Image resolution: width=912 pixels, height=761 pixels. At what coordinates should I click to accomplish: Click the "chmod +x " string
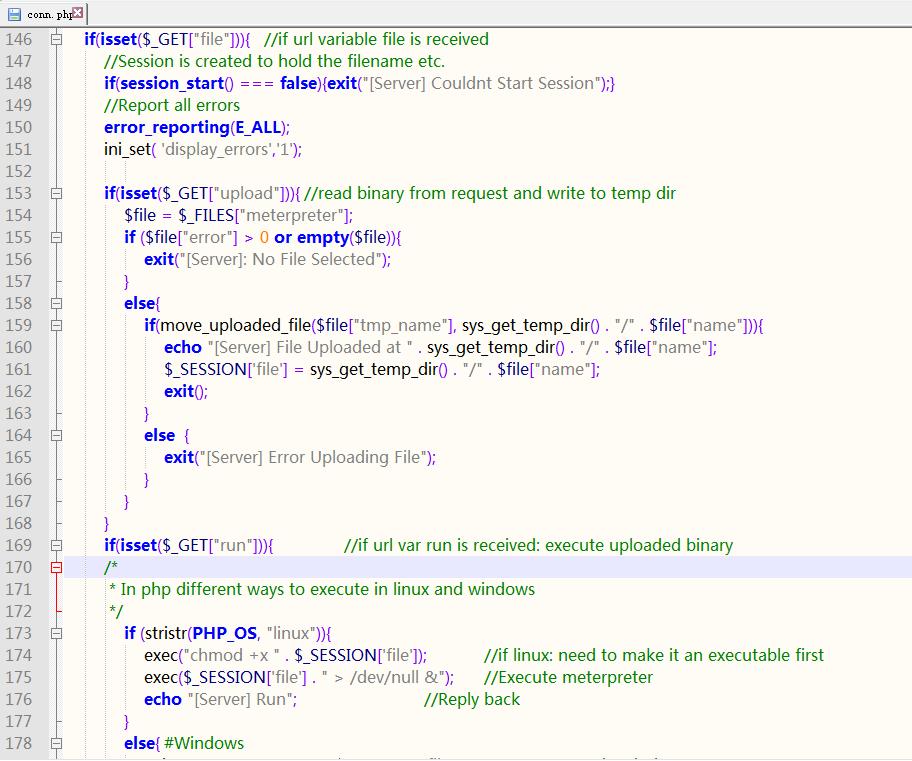click(231, 656)
